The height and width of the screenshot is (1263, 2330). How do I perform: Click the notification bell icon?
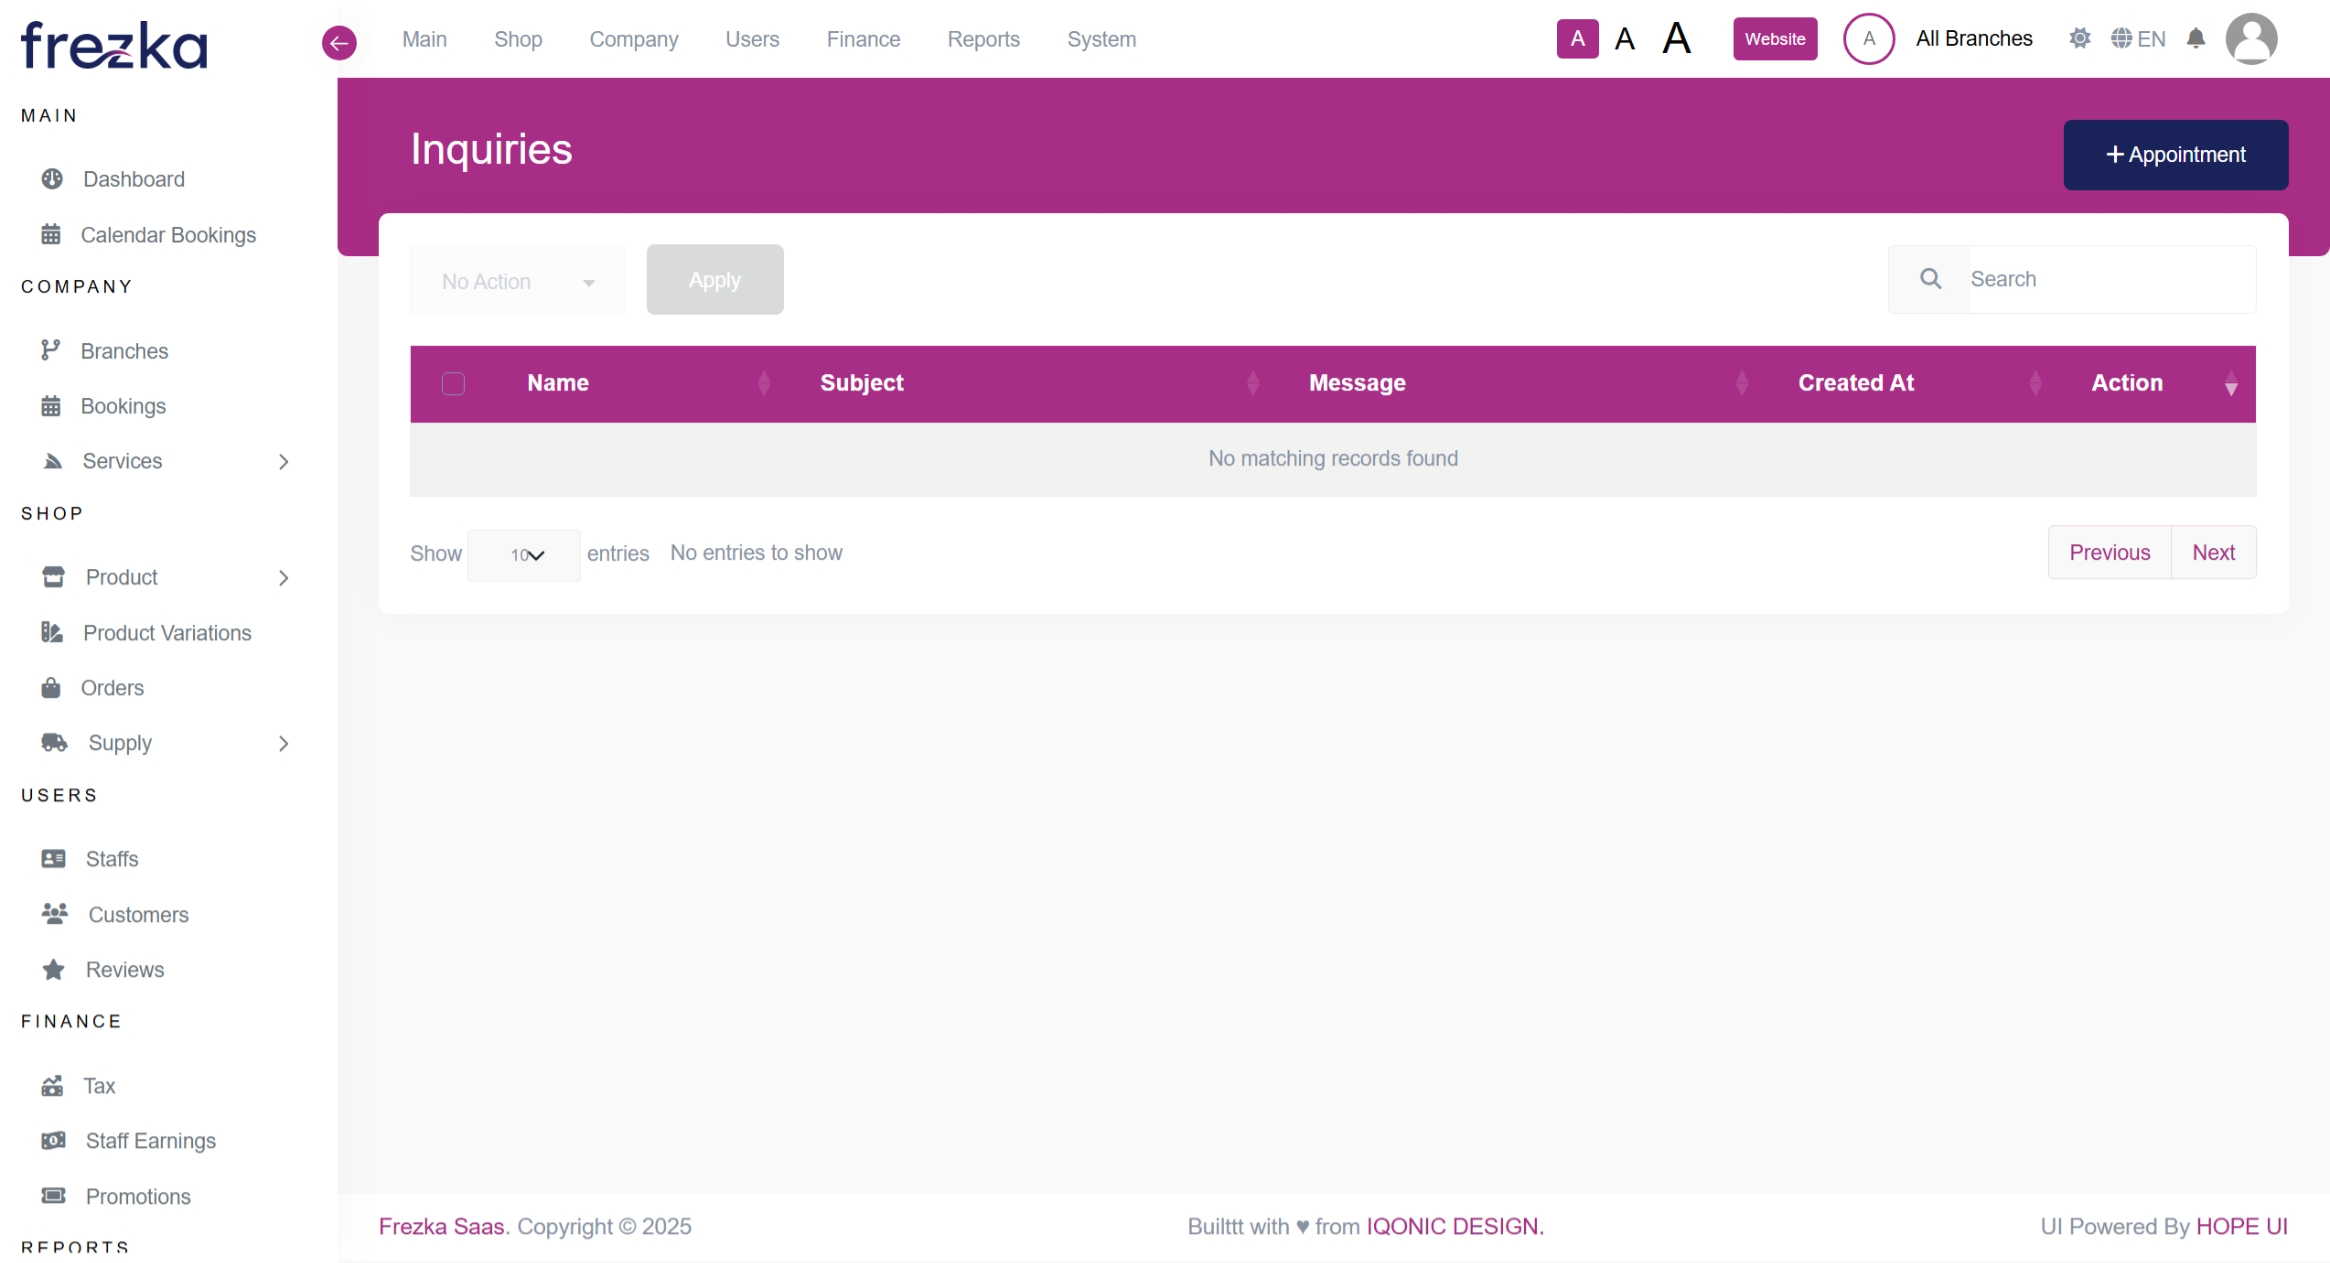coord(2196,39)
